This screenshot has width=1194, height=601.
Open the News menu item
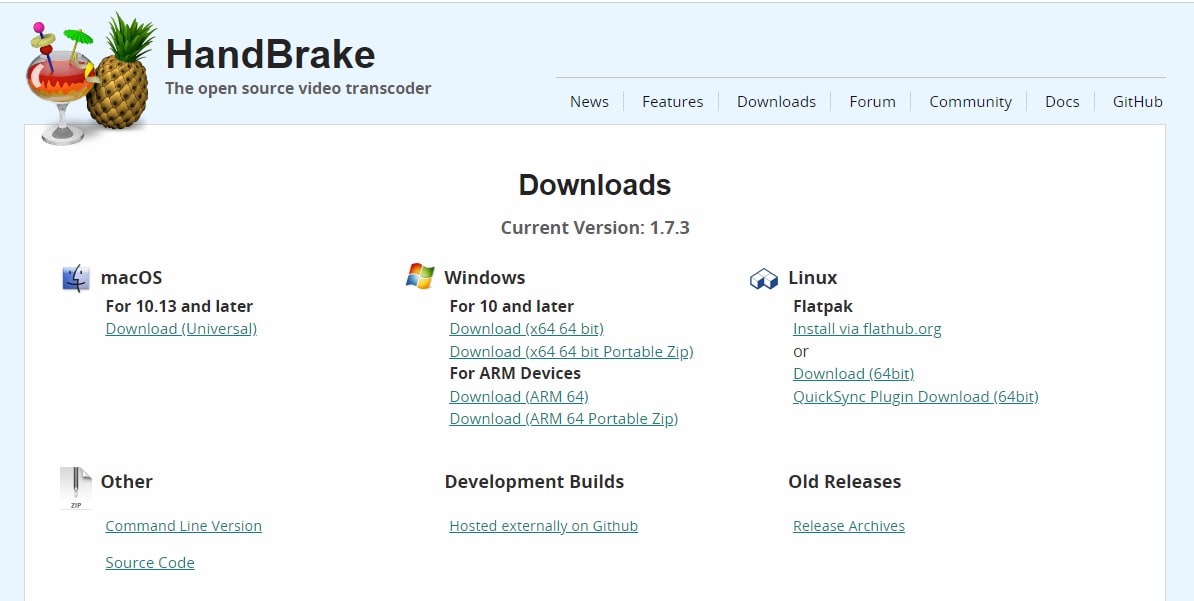pos(589,101)
